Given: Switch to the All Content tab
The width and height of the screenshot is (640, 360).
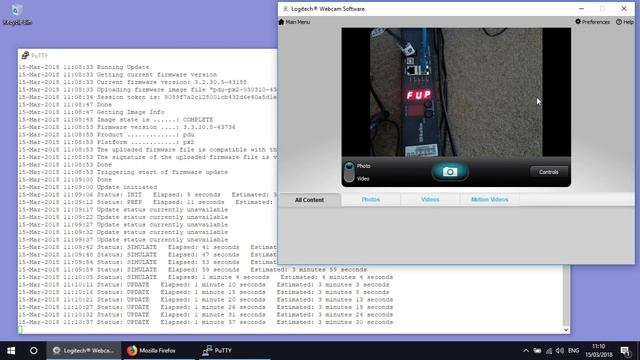Looking at the screenshot, I should 309,200.
